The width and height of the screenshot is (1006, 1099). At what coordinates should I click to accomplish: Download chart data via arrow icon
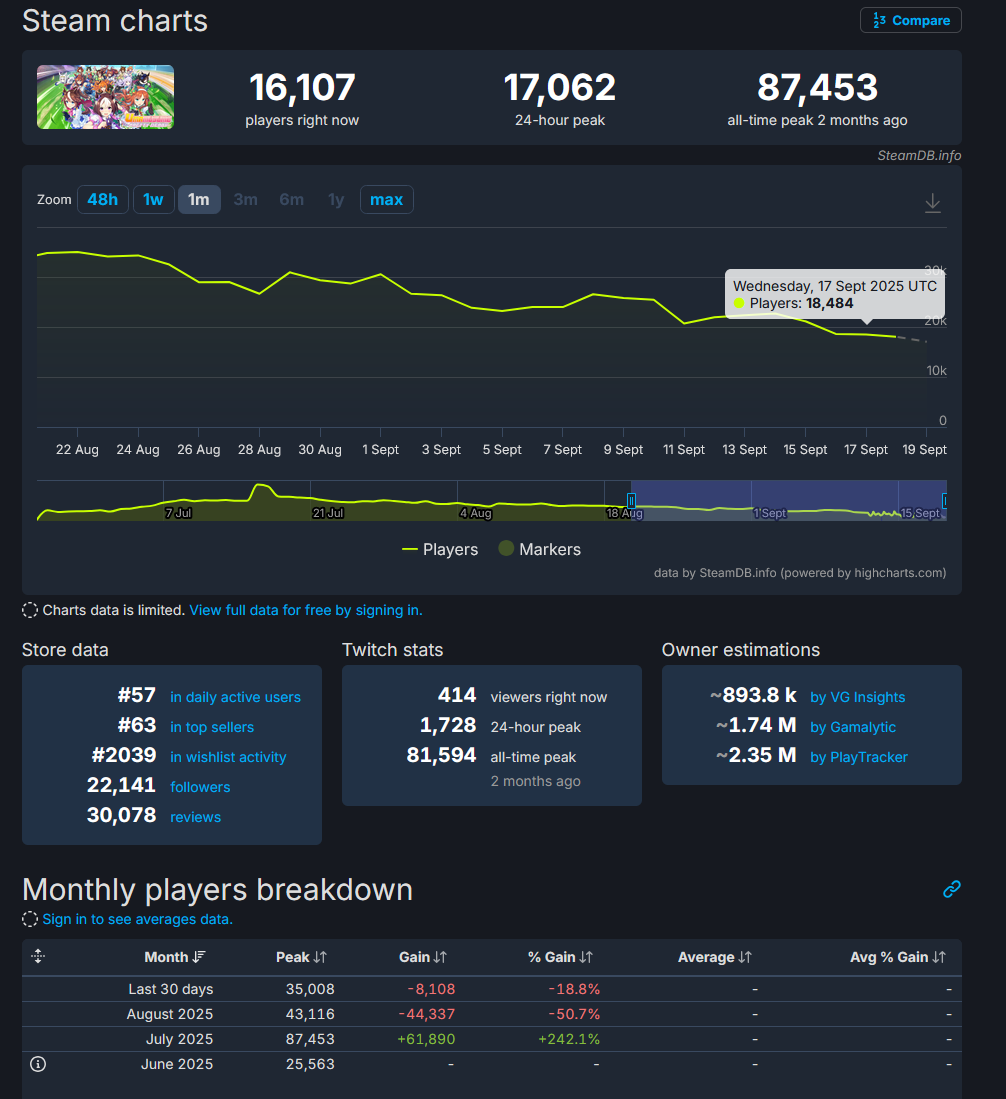932,203
